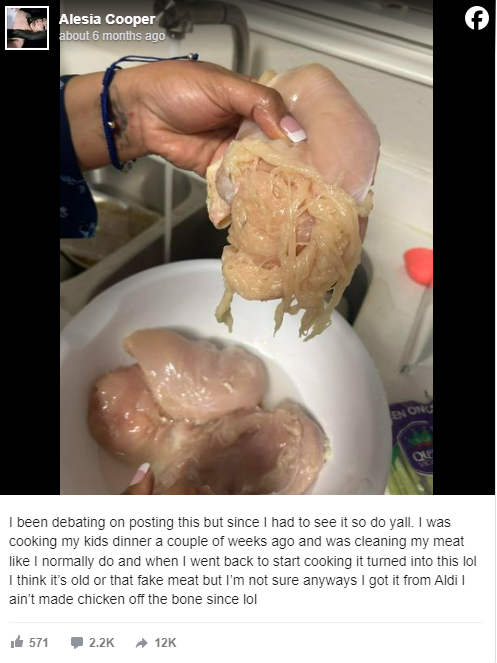The image size is (497, 663).
Task: Click the post caption starting 'I been debating'
Action: (x=242, y=561)
